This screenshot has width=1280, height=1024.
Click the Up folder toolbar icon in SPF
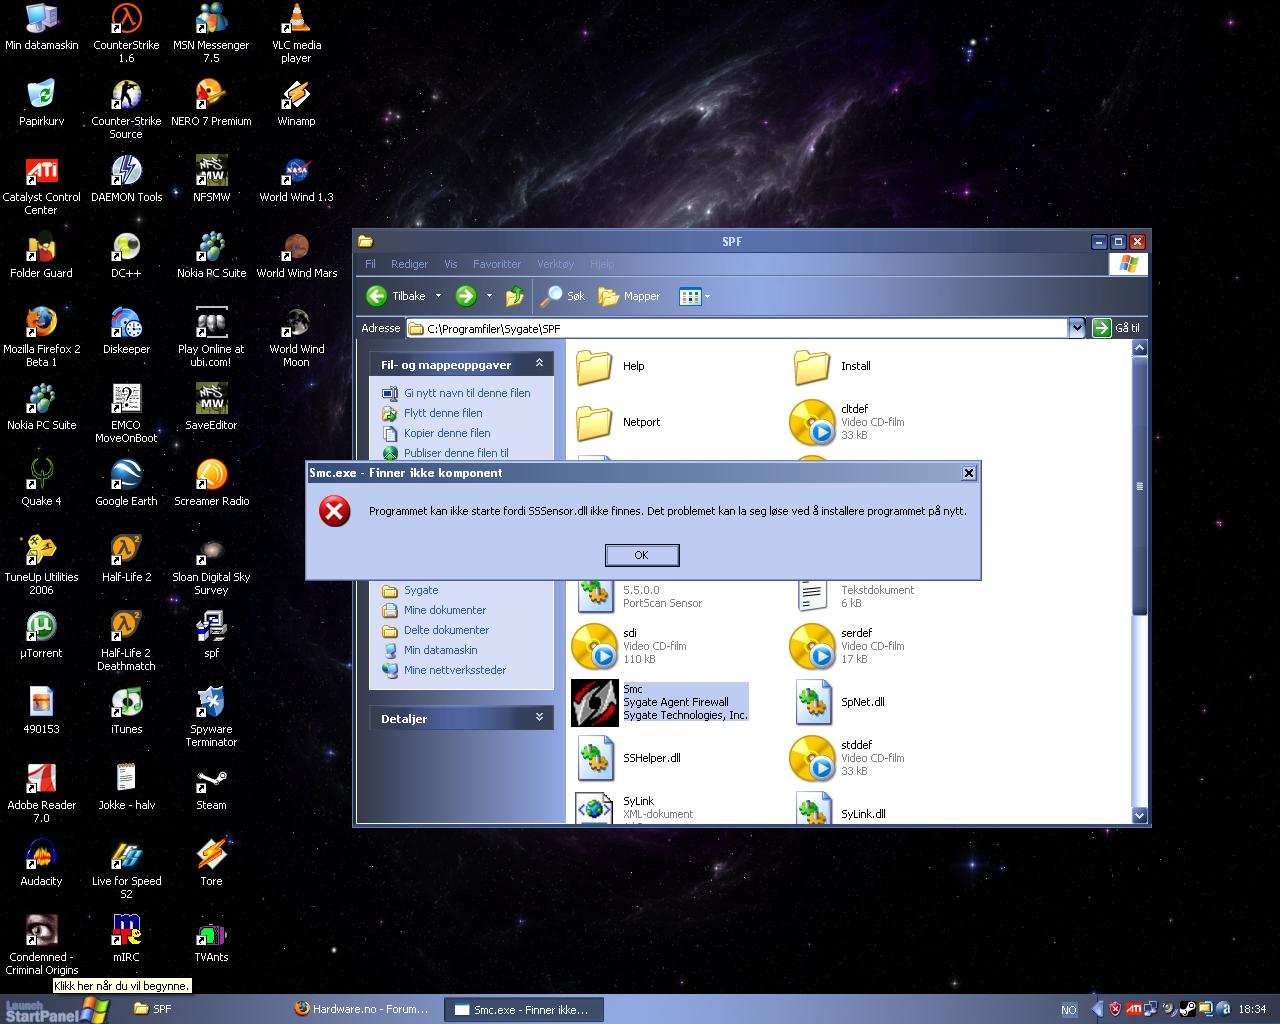pos(515,296)
